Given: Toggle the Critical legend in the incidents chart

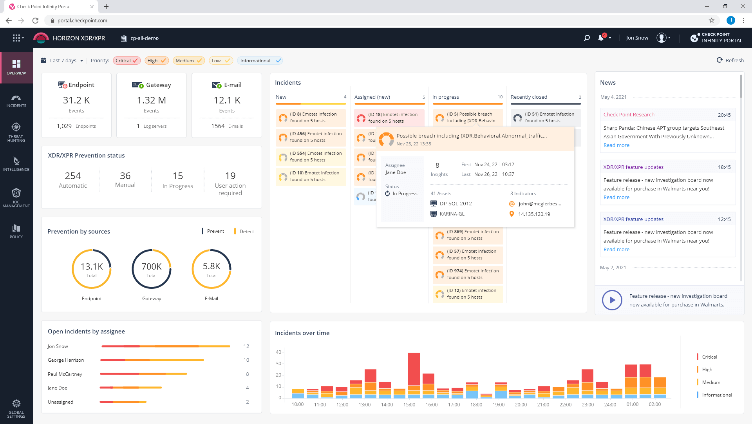Looking at the screenshot, I should point(707,357).
